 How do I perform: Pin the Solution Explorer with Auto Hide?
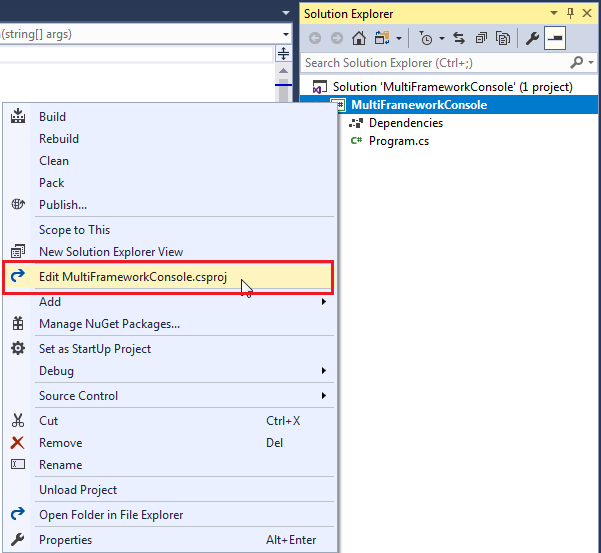(x=571, y=14)
